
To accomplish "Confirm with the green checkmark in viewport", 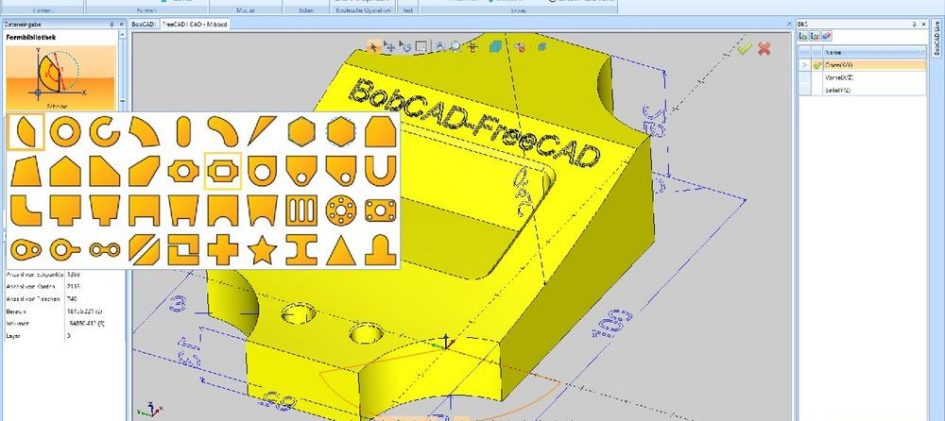I will pyautogui.click(x=745, y=48).
